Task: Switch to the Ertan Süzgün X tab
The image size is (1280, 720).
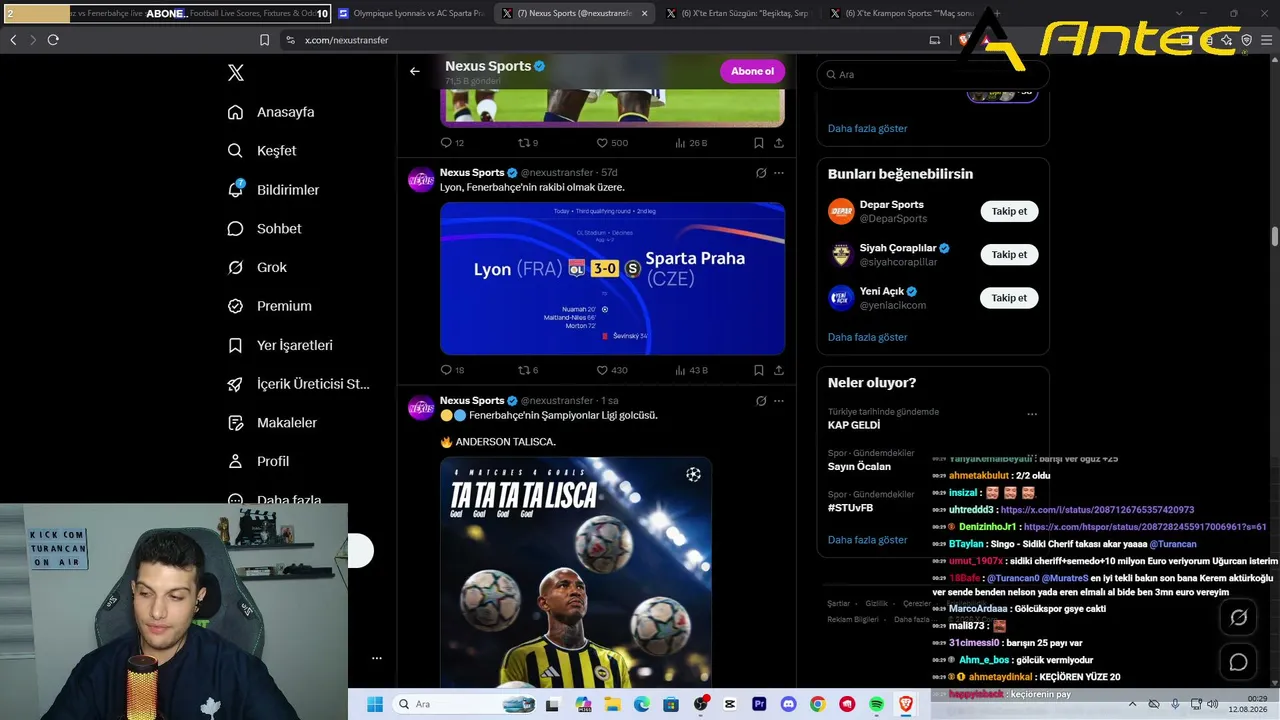Action: click(737, 14)
